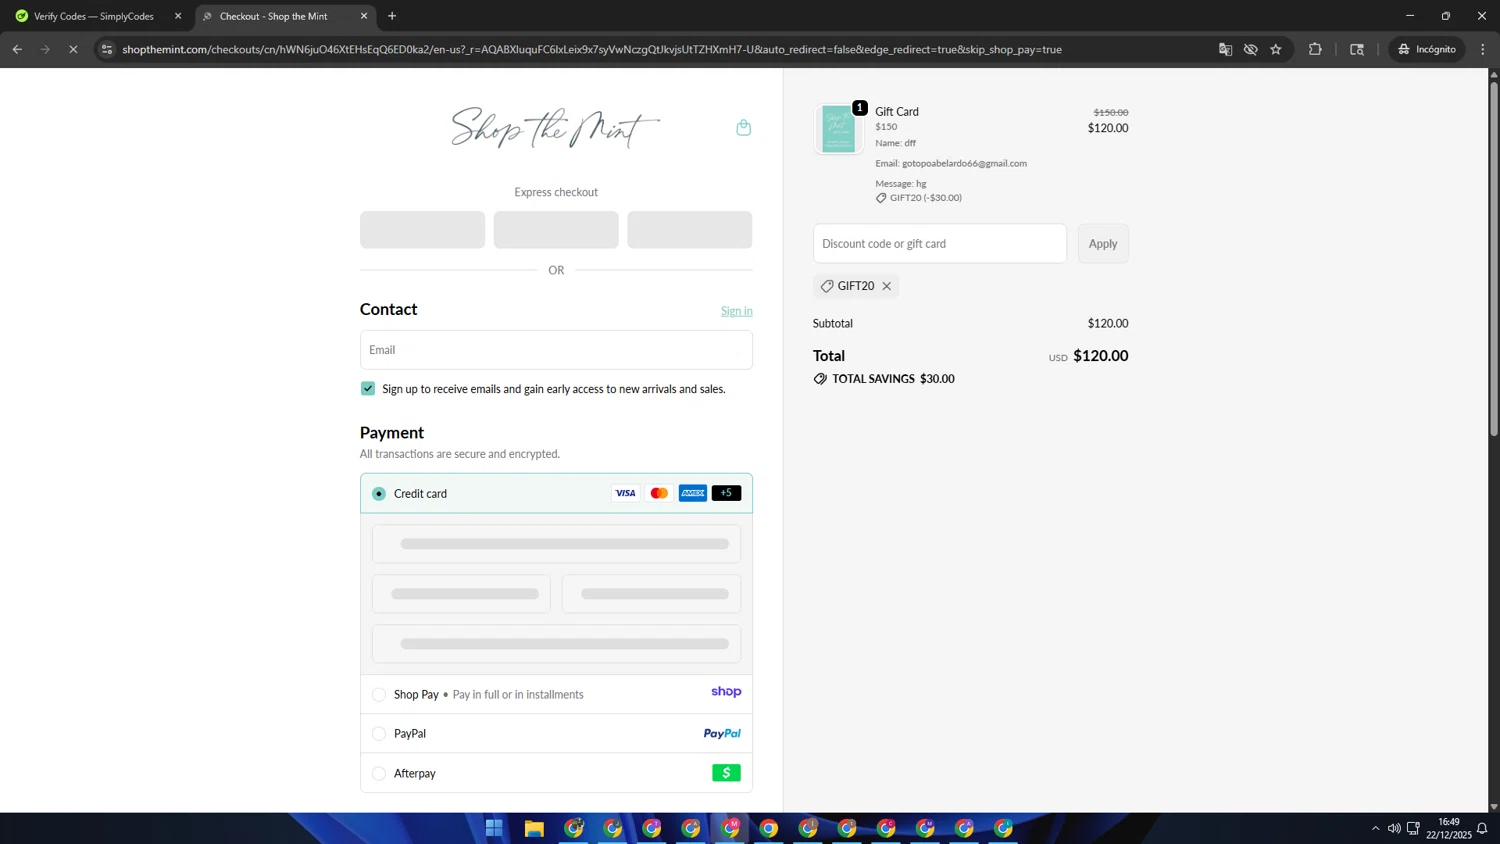Click the Total Savings tag icon
This screenshot has width=1500, height=844.
[820, 379]
